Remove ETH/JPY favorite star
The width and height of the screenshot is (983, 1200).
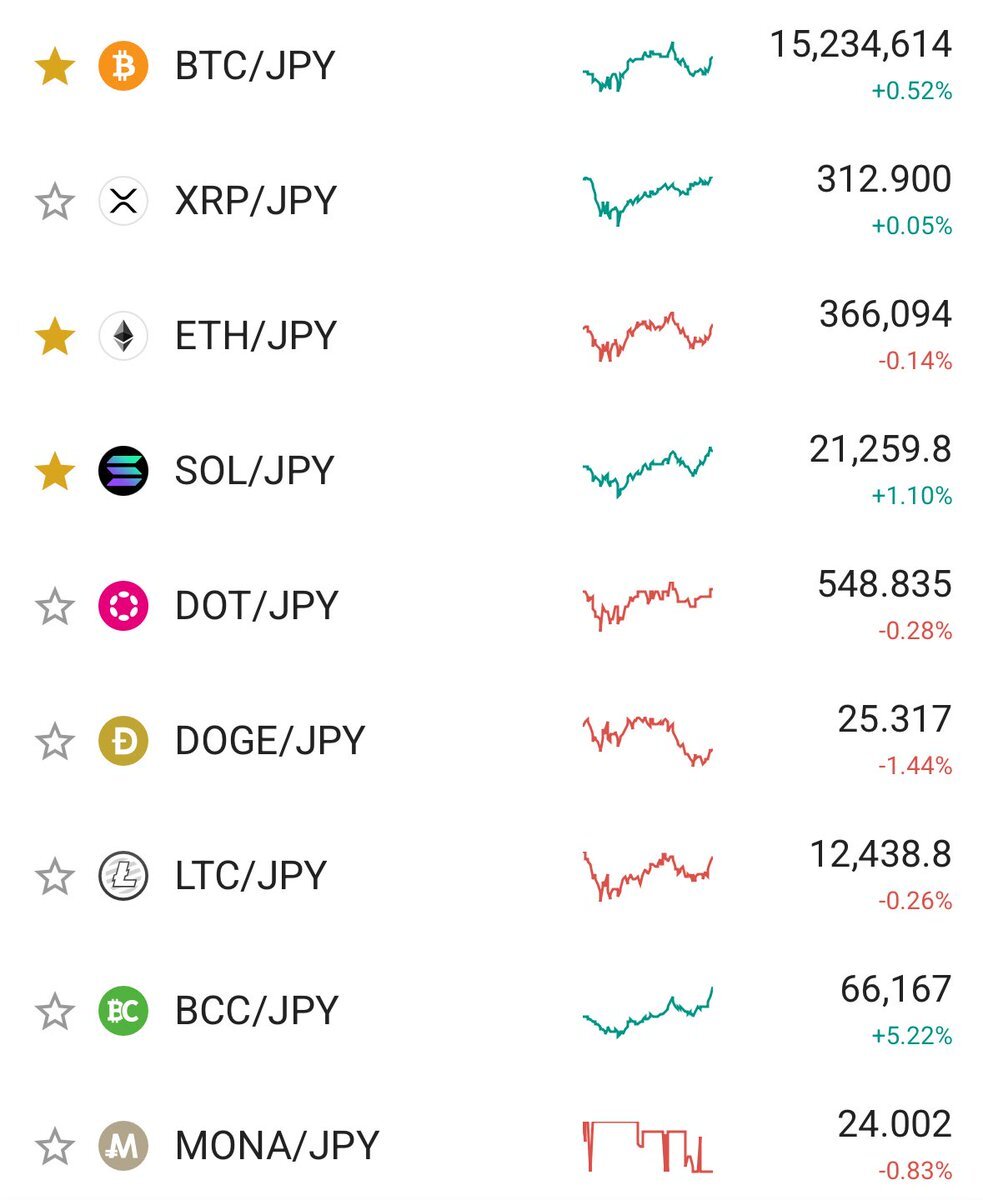tap(54, 336)
